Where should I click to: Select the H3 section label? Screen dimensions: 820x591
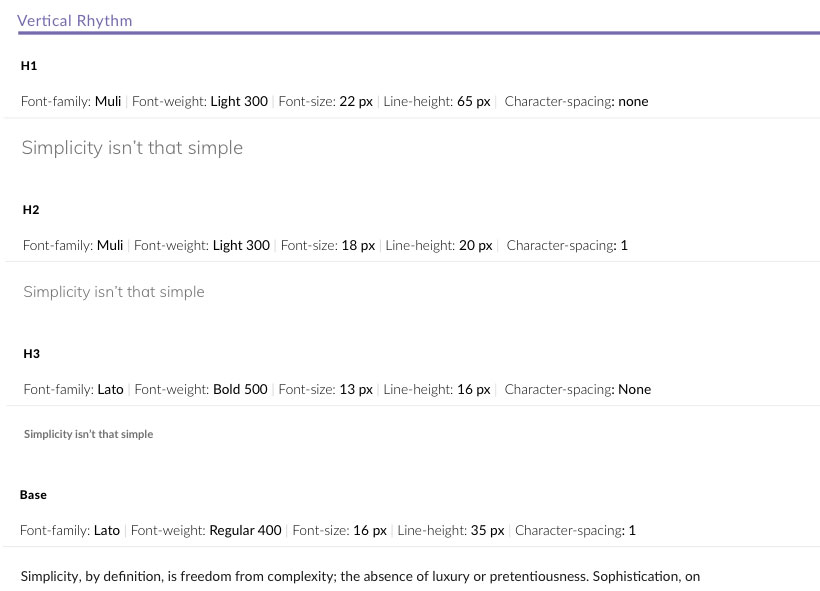pos(31,354)
